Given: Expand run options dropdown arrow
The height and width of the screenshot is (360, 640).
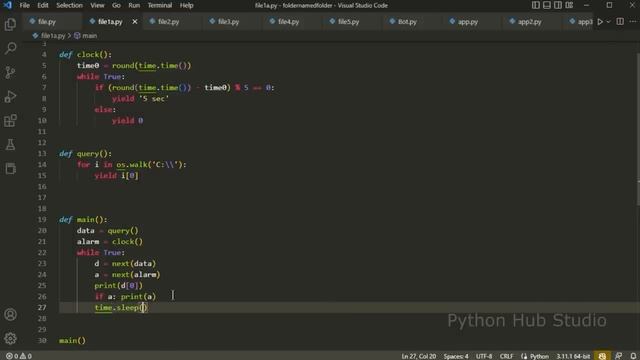Looking at the screenshot, I should (x=608, y=22).
